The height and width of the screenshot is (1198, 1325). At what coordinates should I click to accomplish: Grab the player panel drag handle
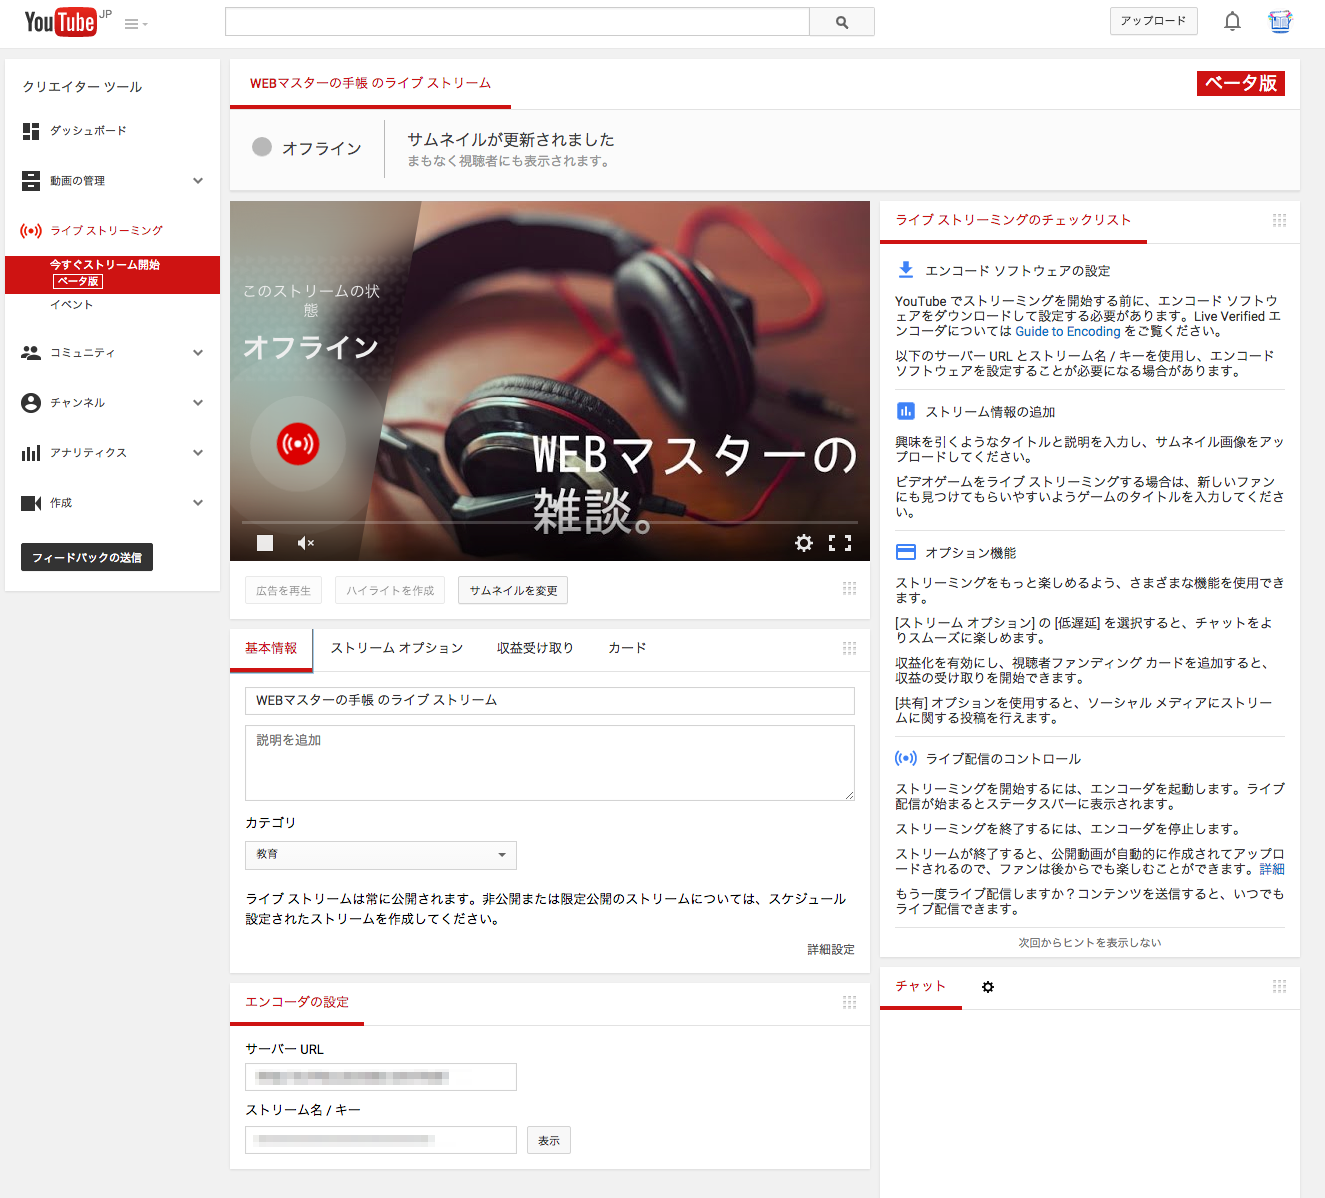coord(849,589)
